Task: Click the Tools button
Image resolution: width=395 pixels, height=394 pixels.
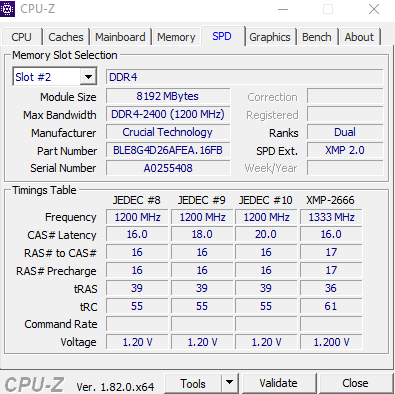Action: [193, 383]
